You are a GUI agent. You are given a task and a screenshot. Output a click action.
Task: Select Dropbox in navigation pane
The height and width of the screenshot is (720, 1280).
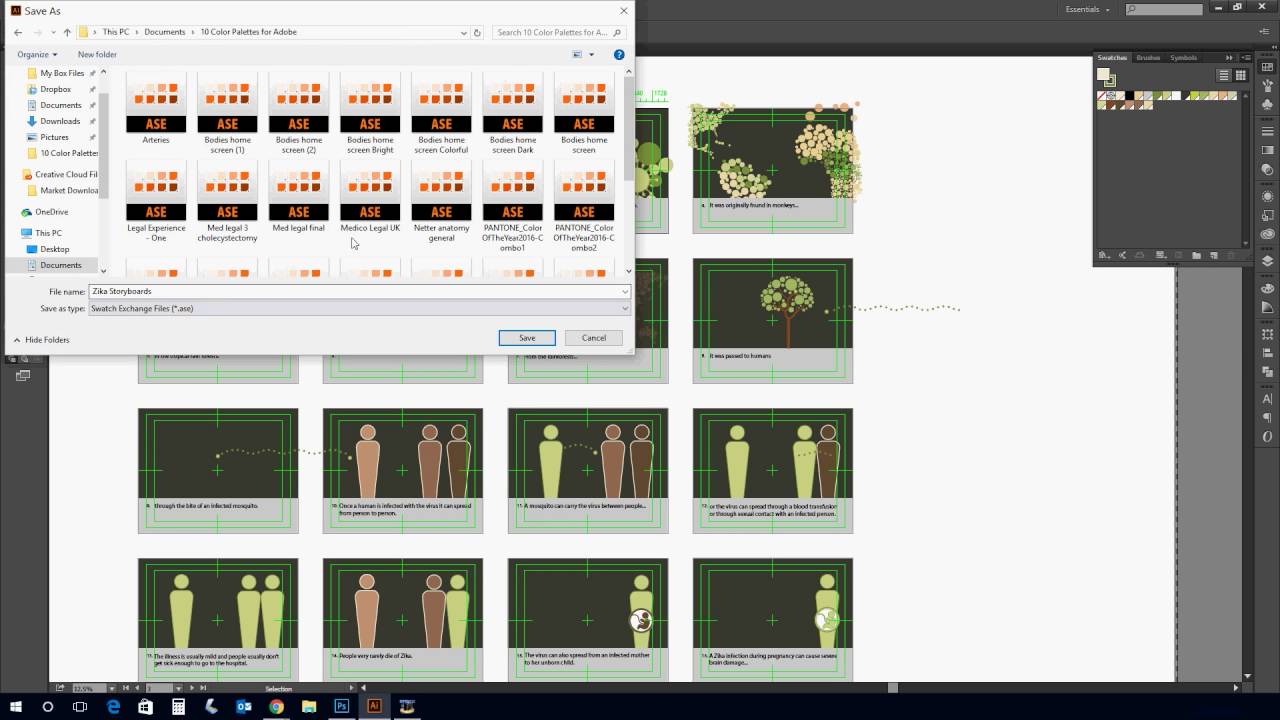(55, 89)
